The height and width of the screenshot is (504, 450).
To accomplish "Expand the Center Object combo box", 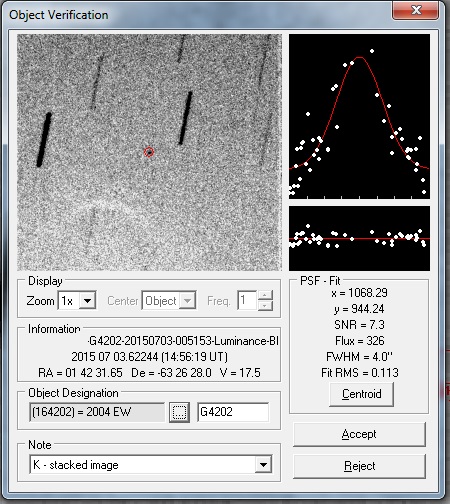I will tap(188, 301).
